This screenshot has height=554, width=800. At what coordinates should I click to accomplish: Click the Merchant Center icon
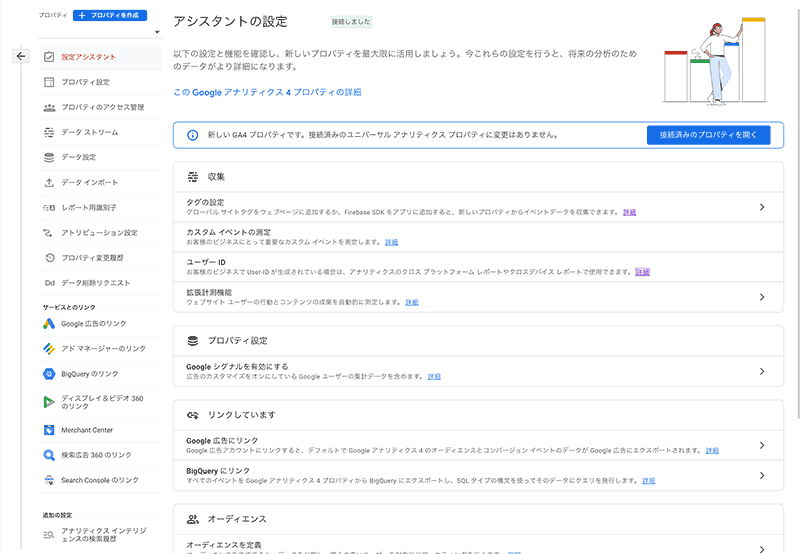point(49,430)
